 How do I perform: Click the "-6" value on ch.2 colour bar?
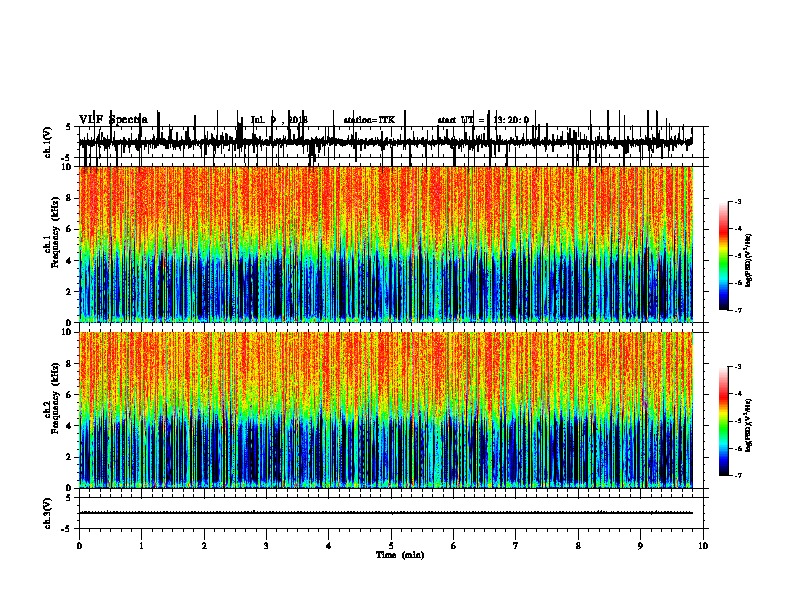point(737,448)
